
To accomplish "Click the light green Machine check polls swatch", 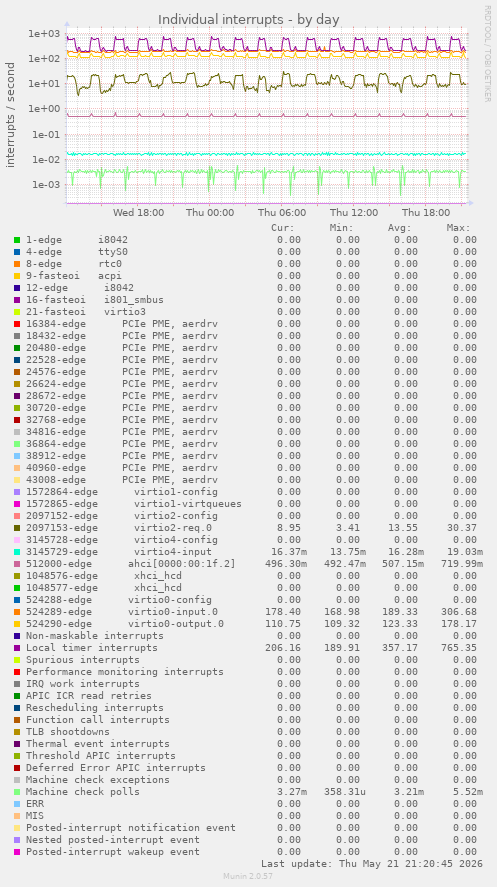I will [17, 792].
